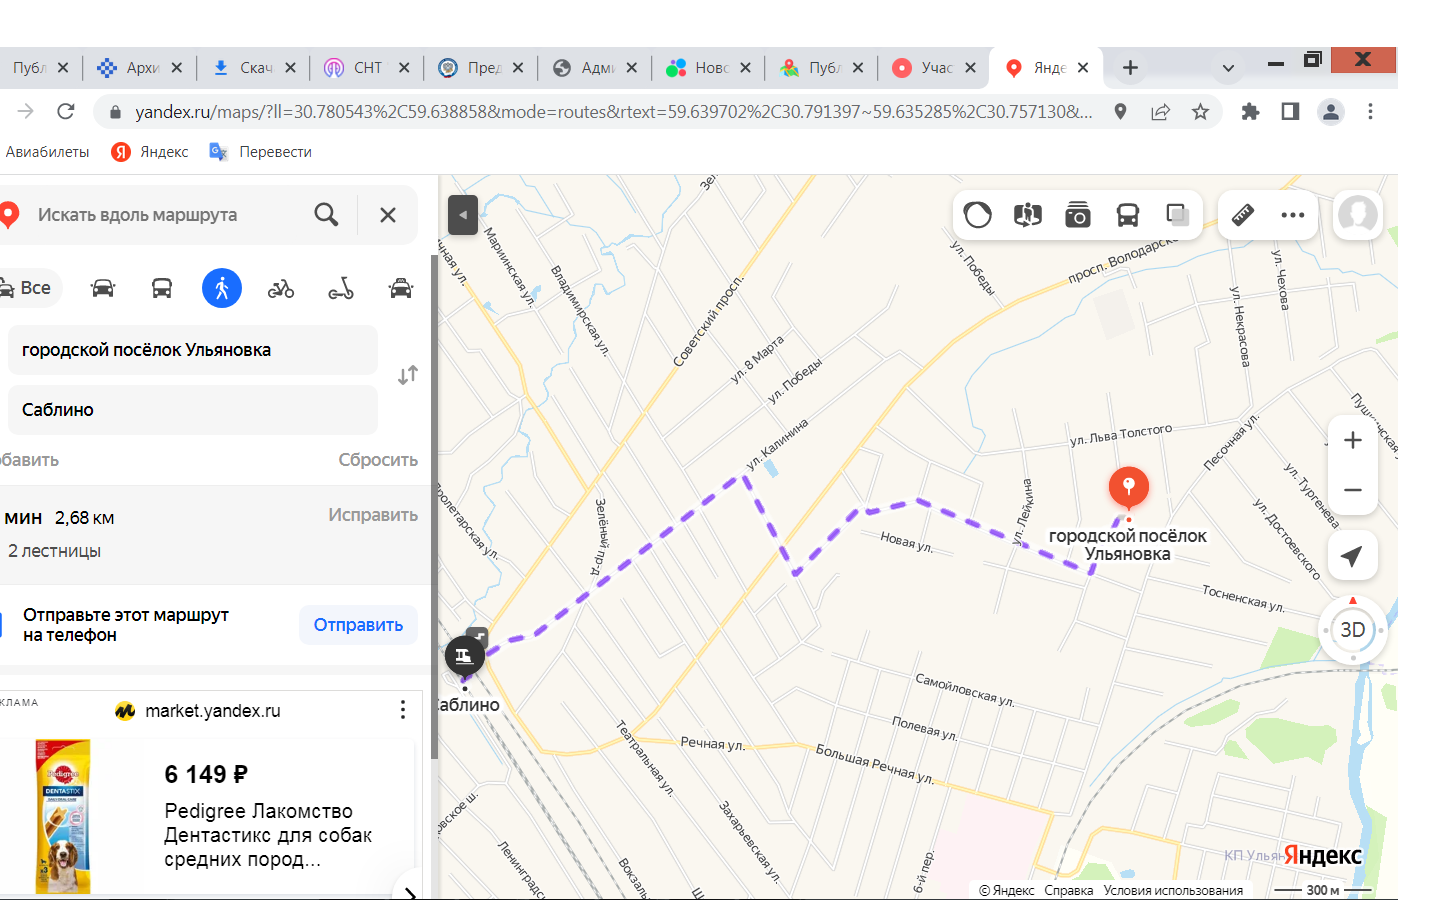Toggle the traffic layer icon on the map
1440x900 pixels.
tap(977, 215)
